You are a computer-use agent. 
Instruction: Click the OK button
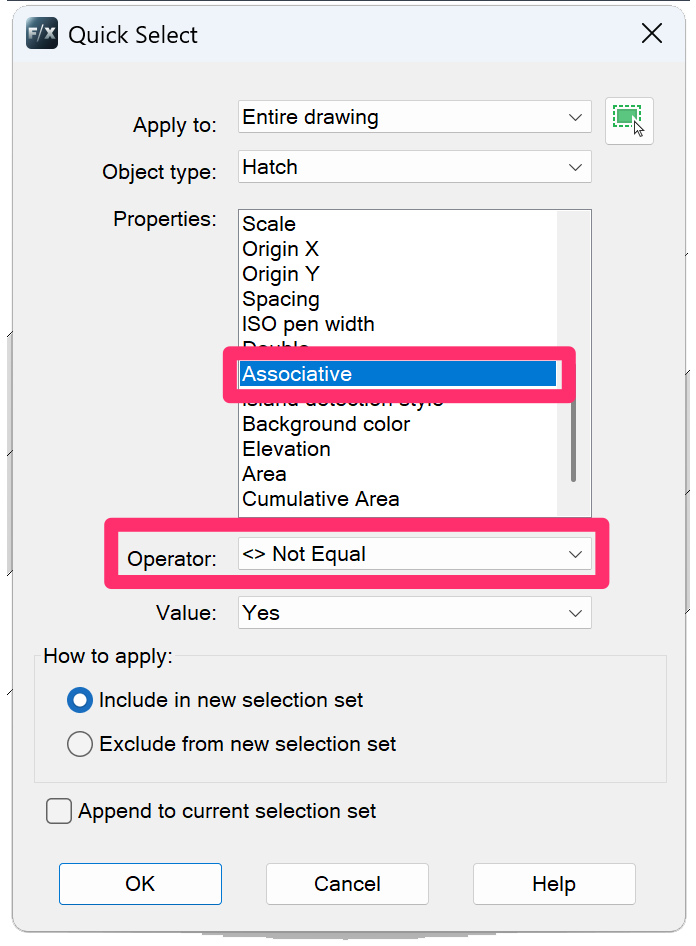pyautogui.click(x=139, y=884)
